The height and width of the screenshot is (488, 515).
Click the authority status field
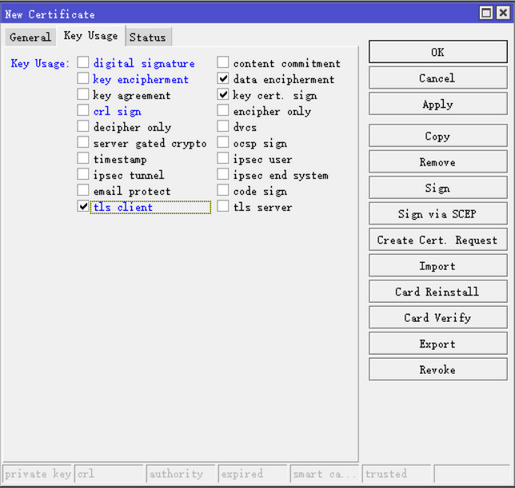181,474
